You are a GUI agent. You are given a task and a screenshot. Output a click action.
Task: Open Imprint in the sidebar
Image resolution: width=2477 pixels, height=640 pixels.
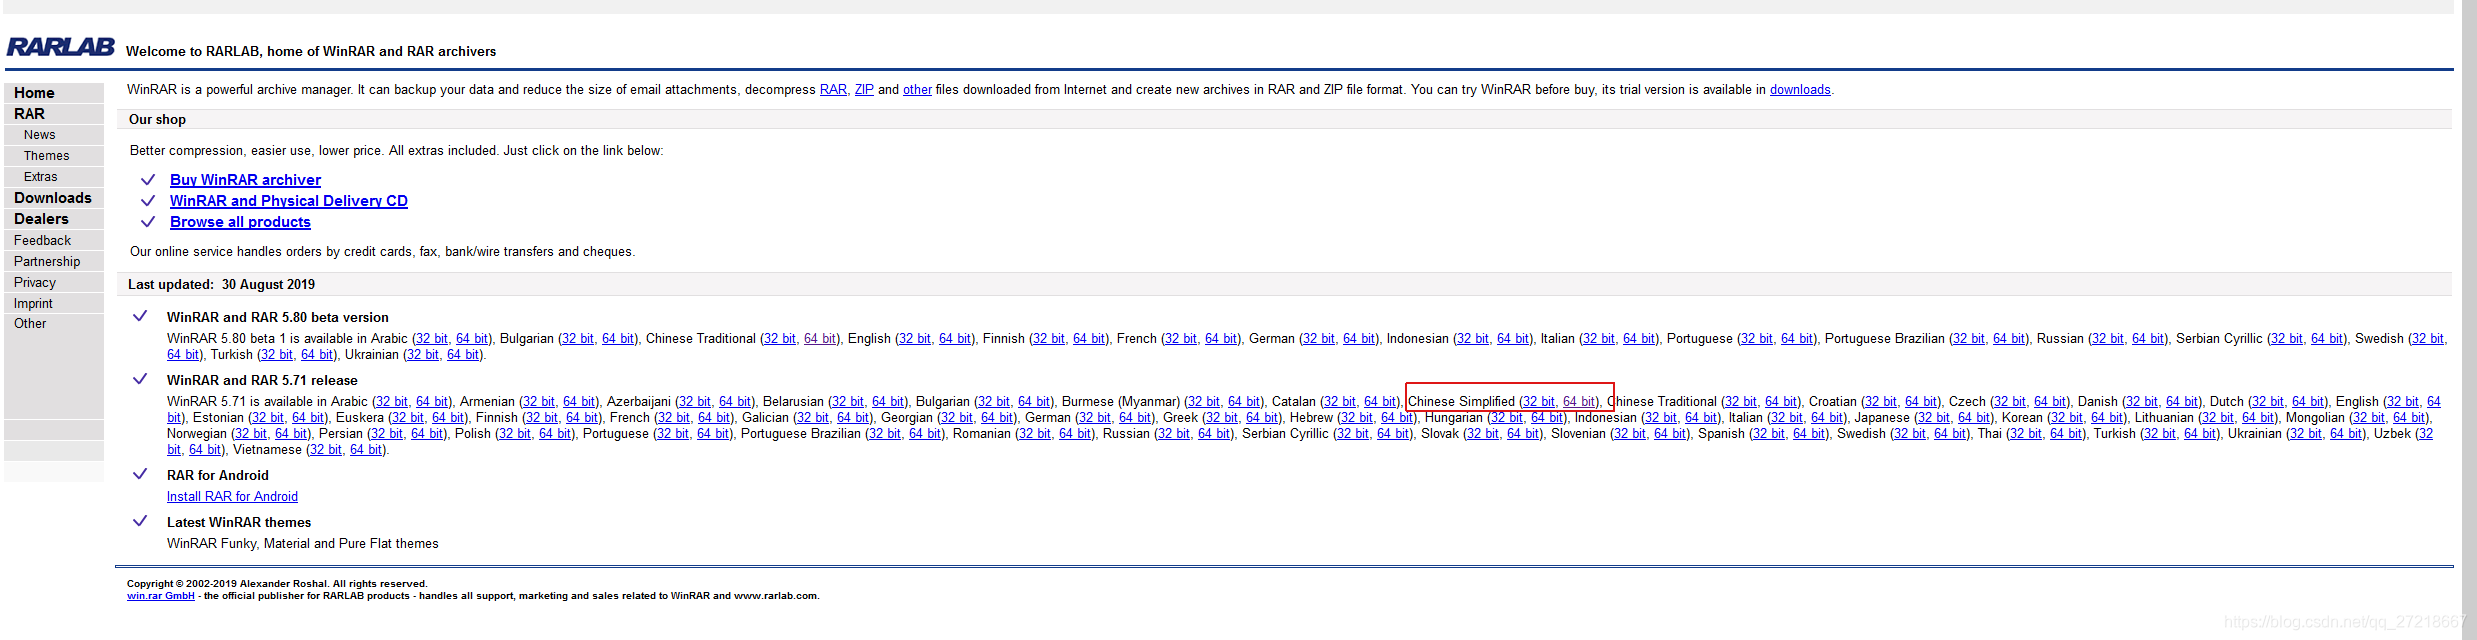33,304
